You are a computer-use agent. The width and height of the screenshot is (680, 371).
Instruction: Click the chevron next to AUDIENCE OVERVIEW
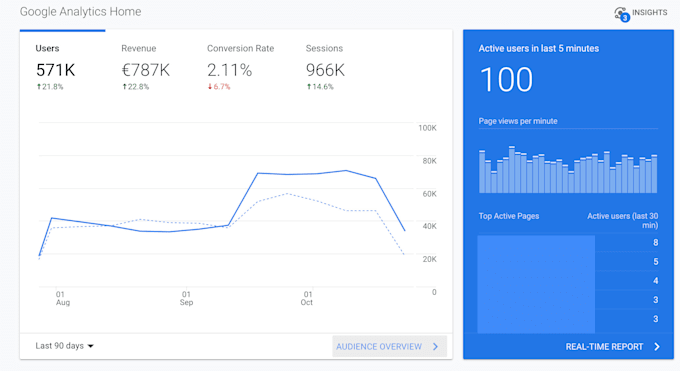(435, 346)
